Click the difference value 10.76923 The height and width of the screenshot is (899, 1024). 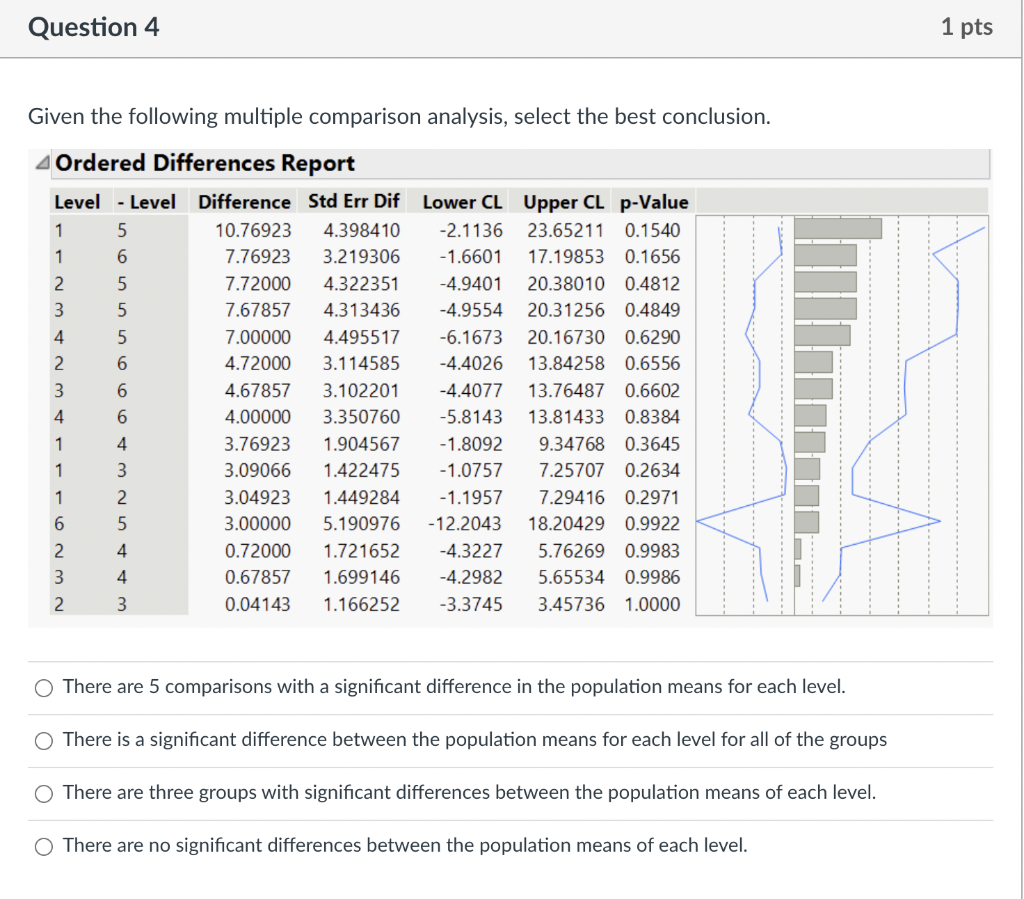coord(253,230)
